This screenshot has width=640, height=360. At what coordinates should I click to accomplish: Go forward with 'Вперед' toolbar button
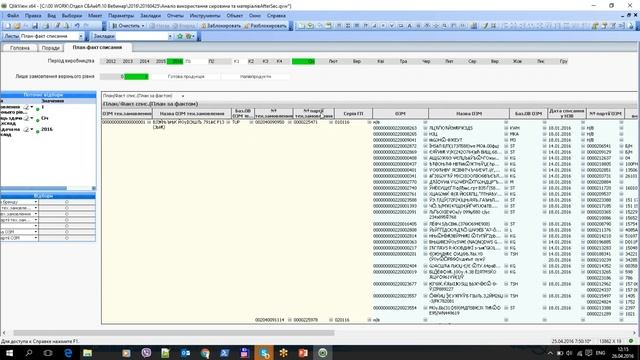[184, 26]
